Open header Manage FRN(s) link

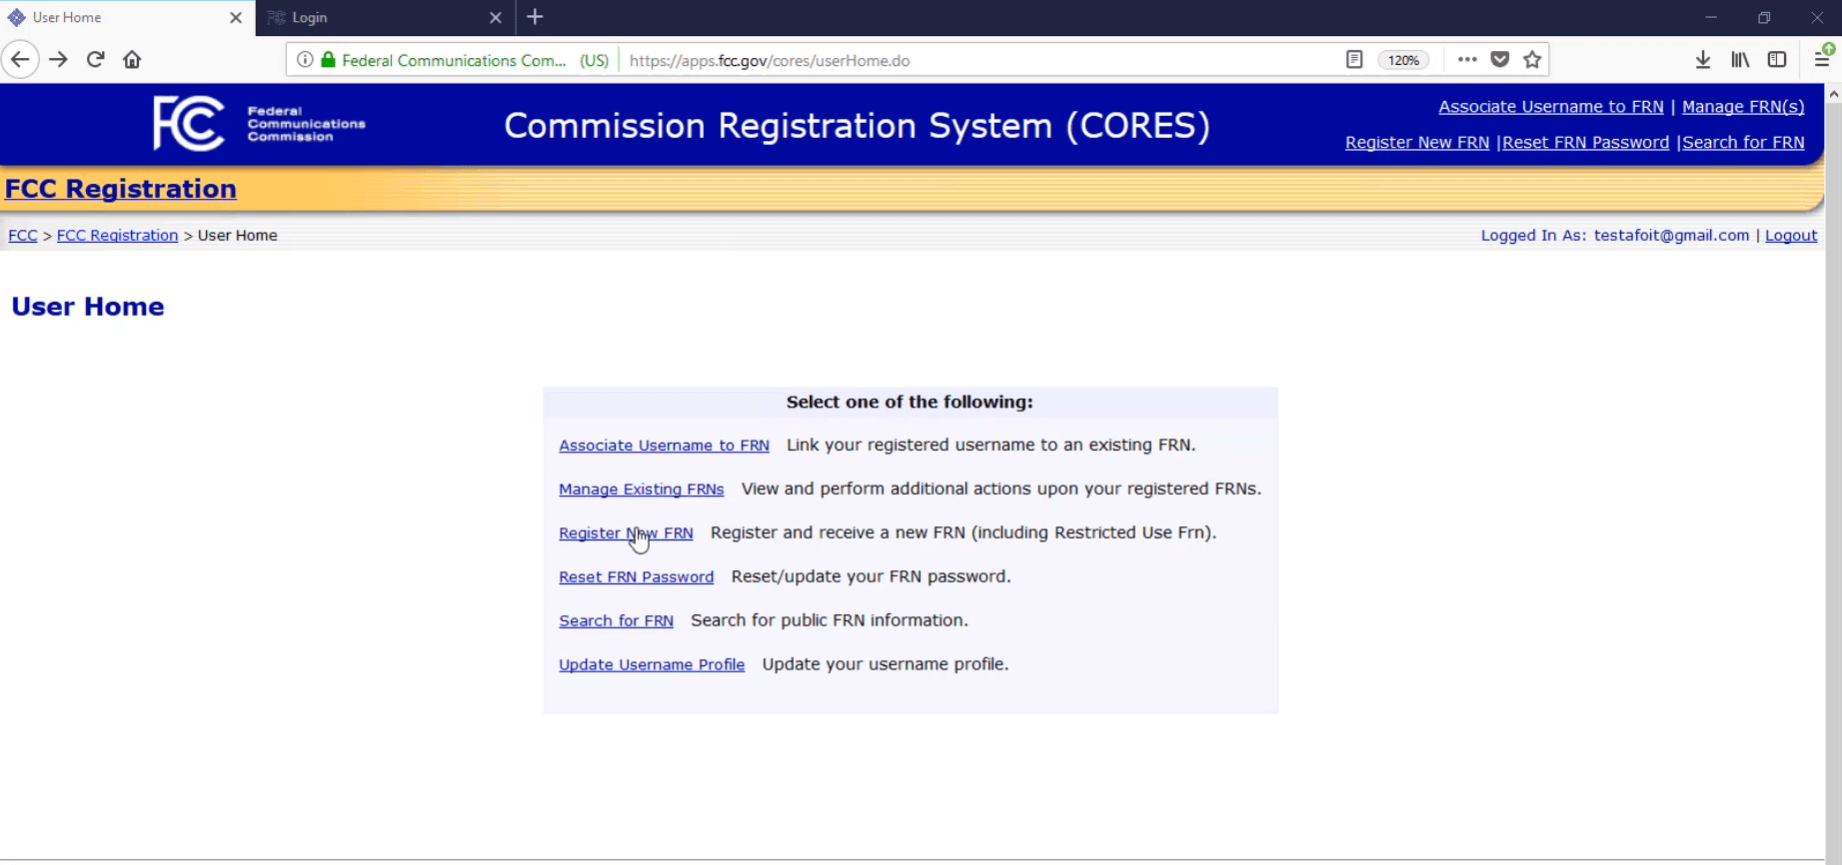tap(1743, 107)
